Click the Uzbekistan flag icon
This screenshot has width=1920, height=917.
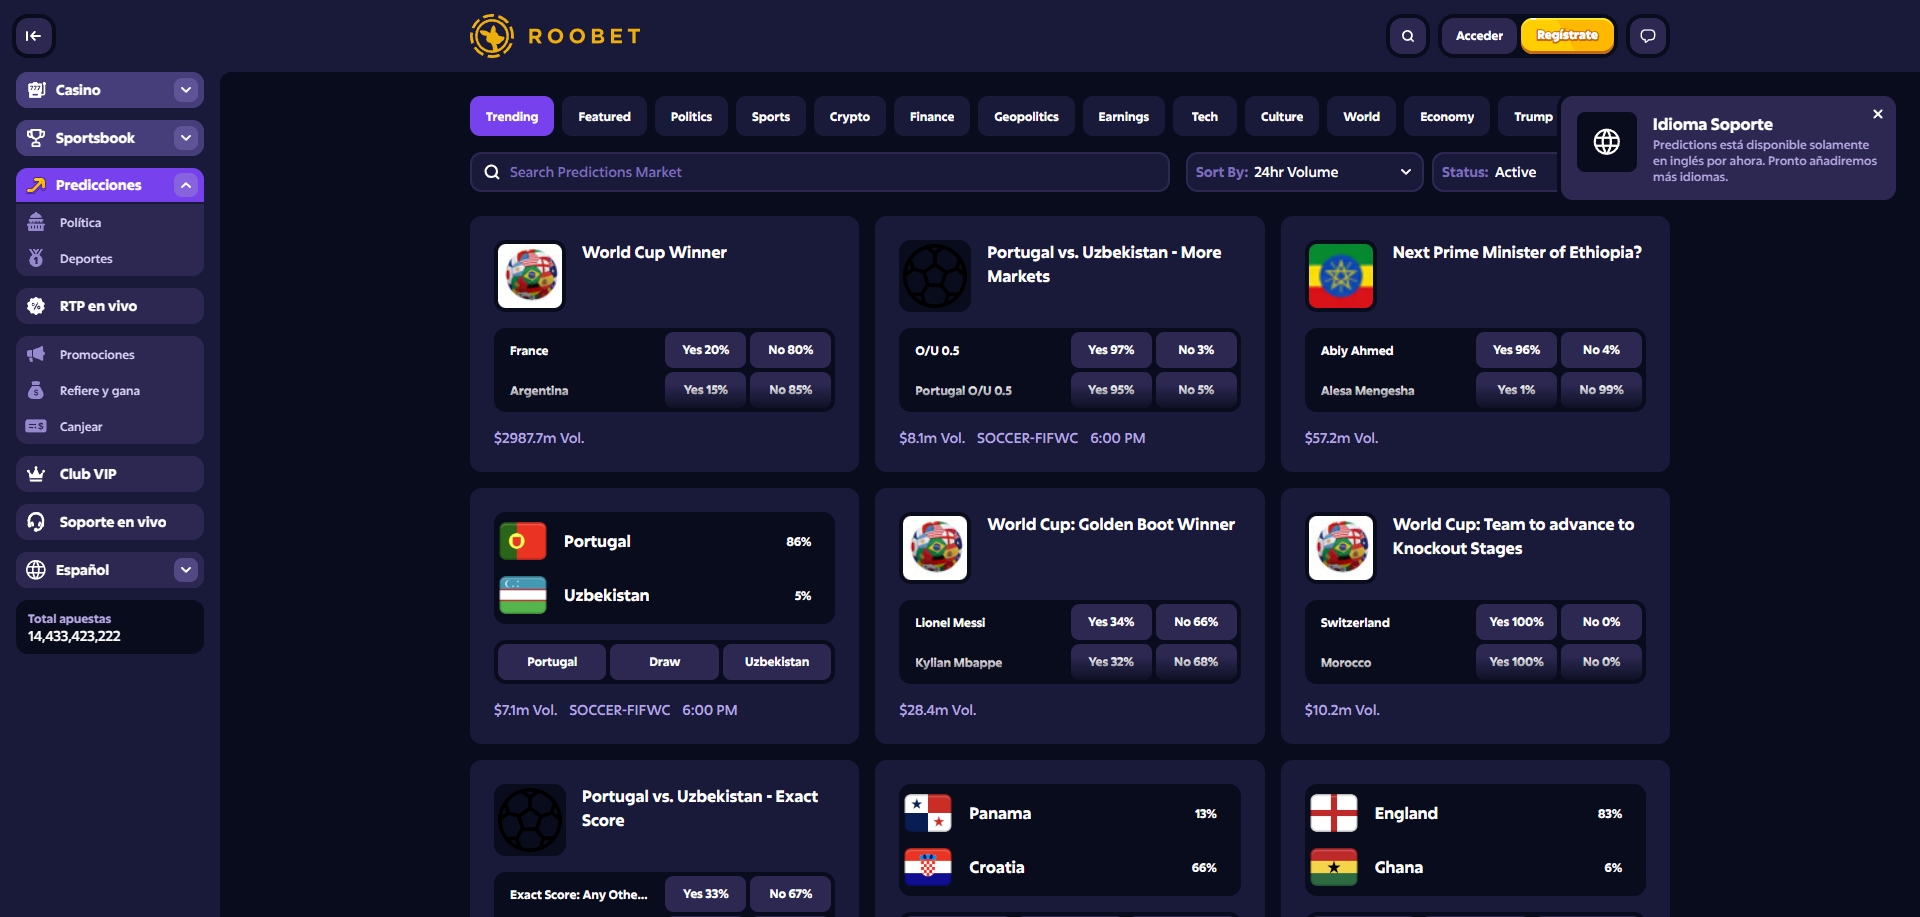pos(523,595)
